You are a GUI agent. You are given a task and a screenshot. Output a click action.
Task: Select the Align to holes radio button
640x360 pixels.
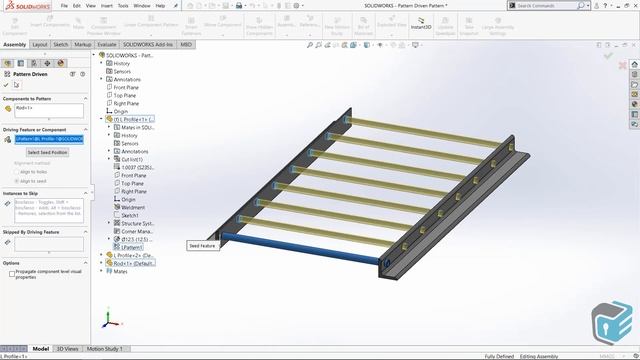click(17, 172)
